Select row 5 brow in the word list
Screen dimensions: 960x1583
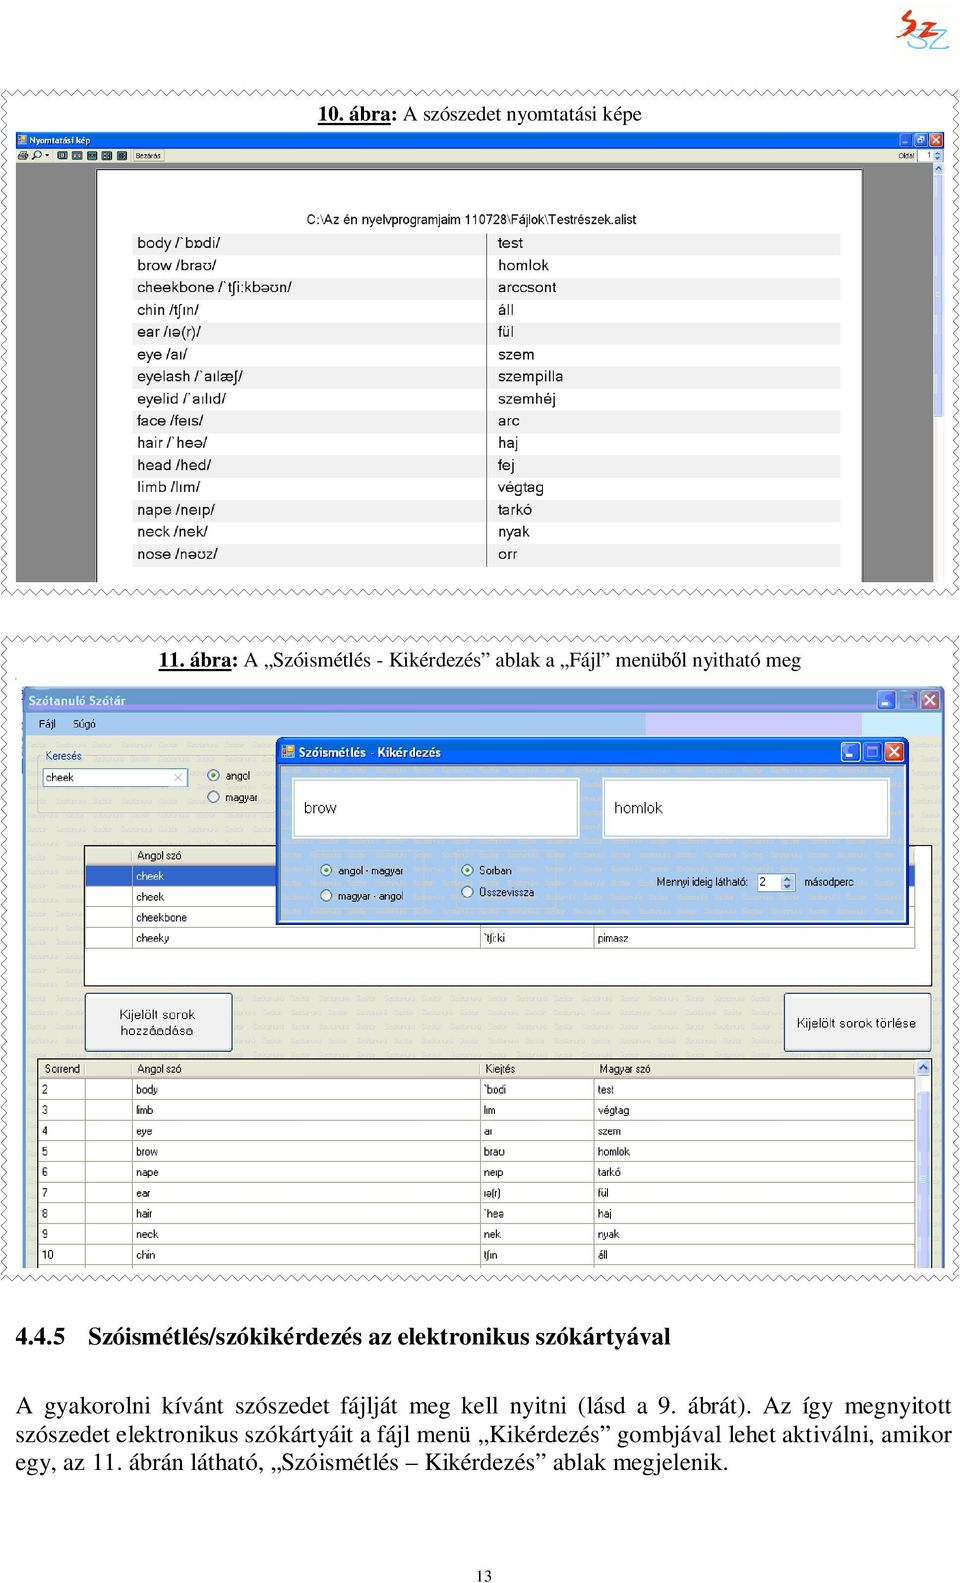[476, 1151]
